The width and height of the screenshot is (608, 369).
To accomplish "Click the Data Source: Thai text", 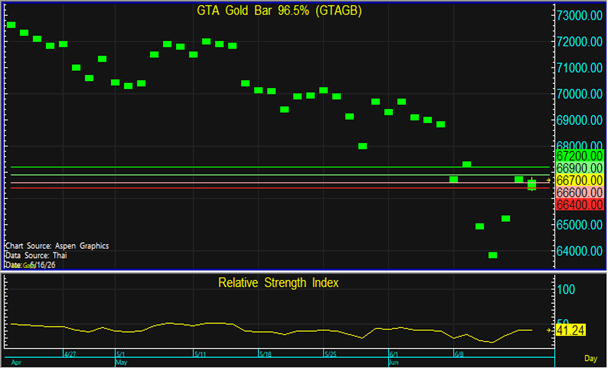I will pos(36,255).
